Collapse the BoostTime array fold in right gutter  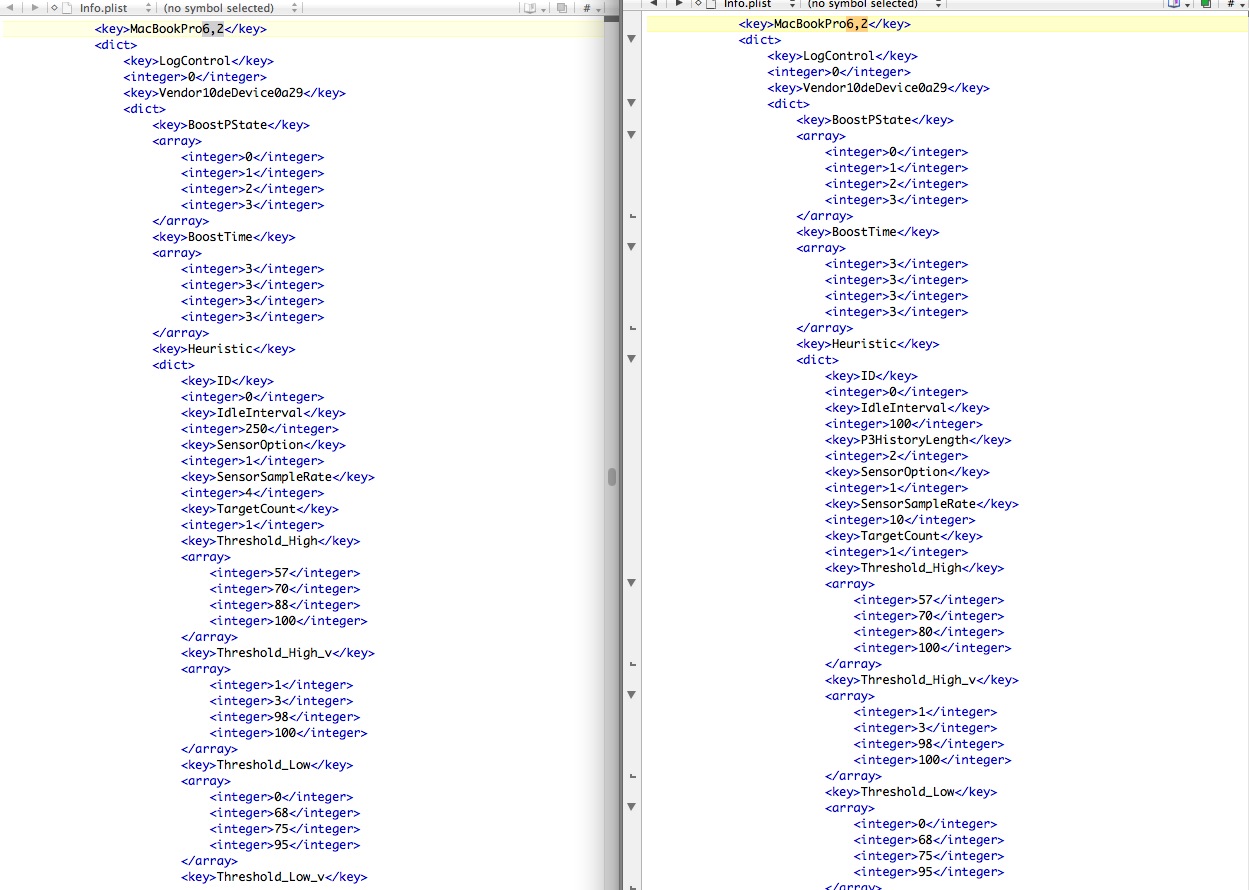point(631,247)
